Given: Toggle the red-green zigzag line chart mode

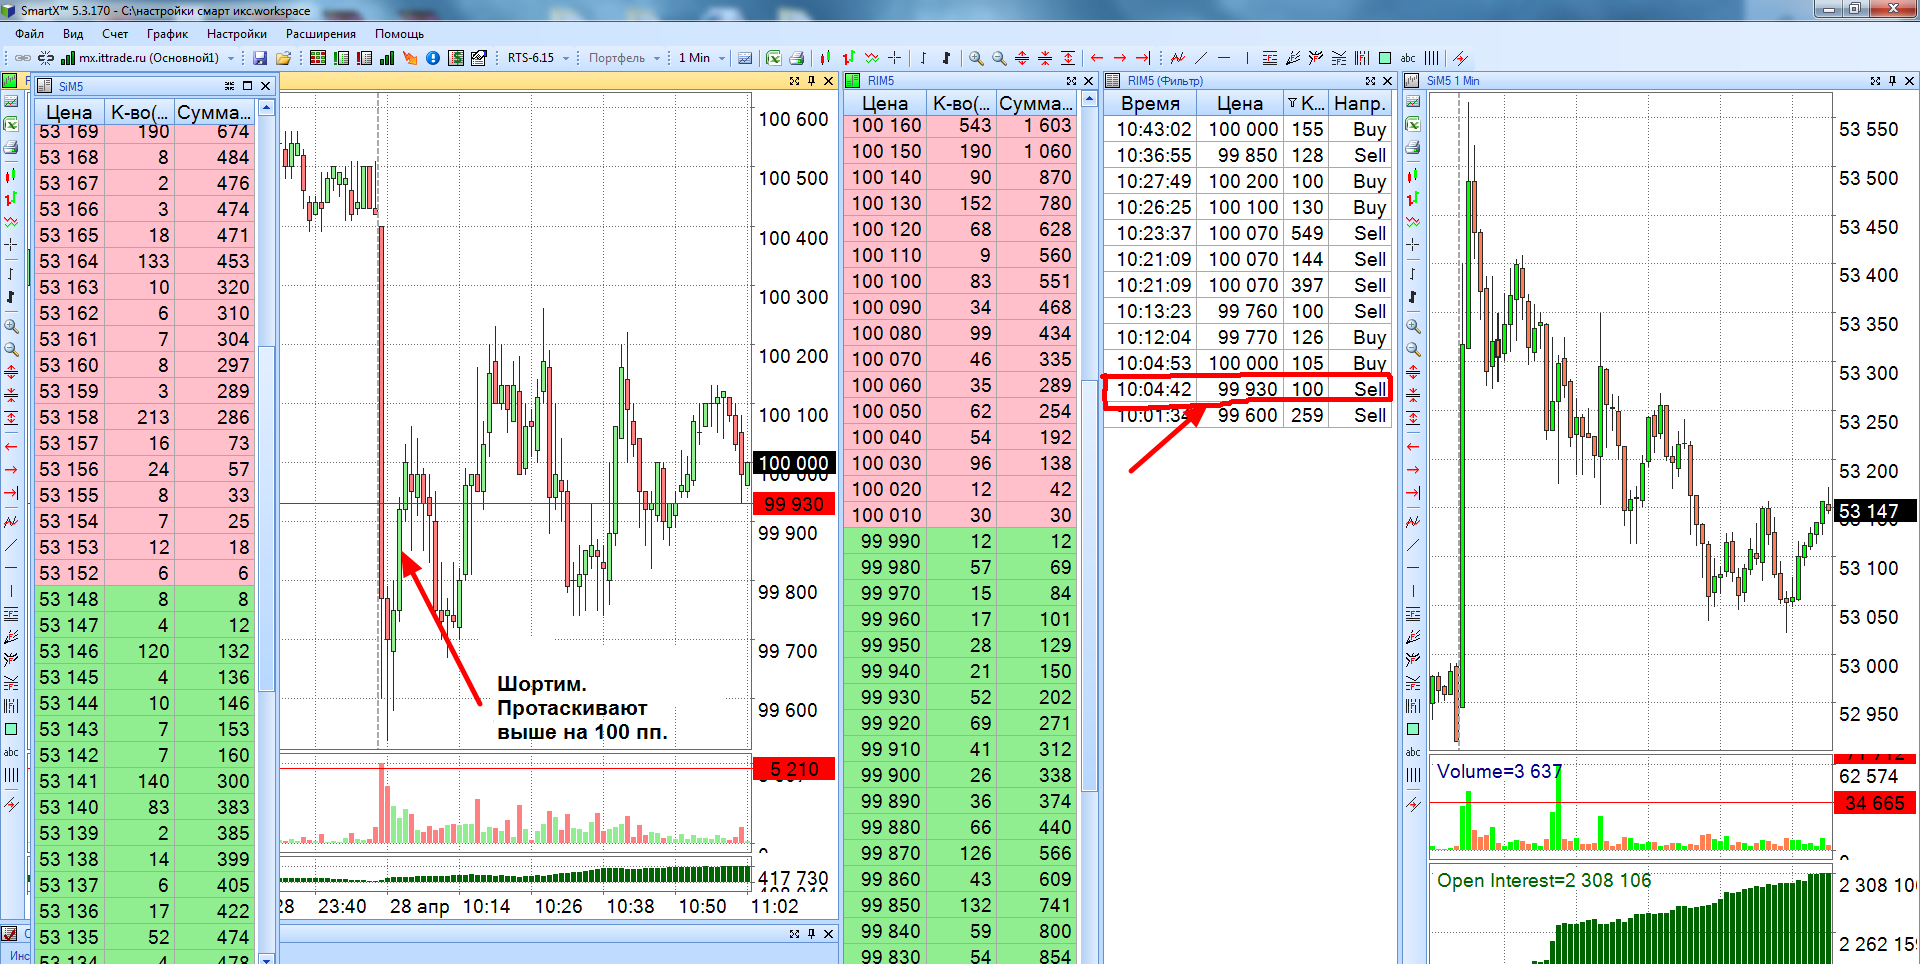Looking at the screenshot, I should tap(872, 58).
